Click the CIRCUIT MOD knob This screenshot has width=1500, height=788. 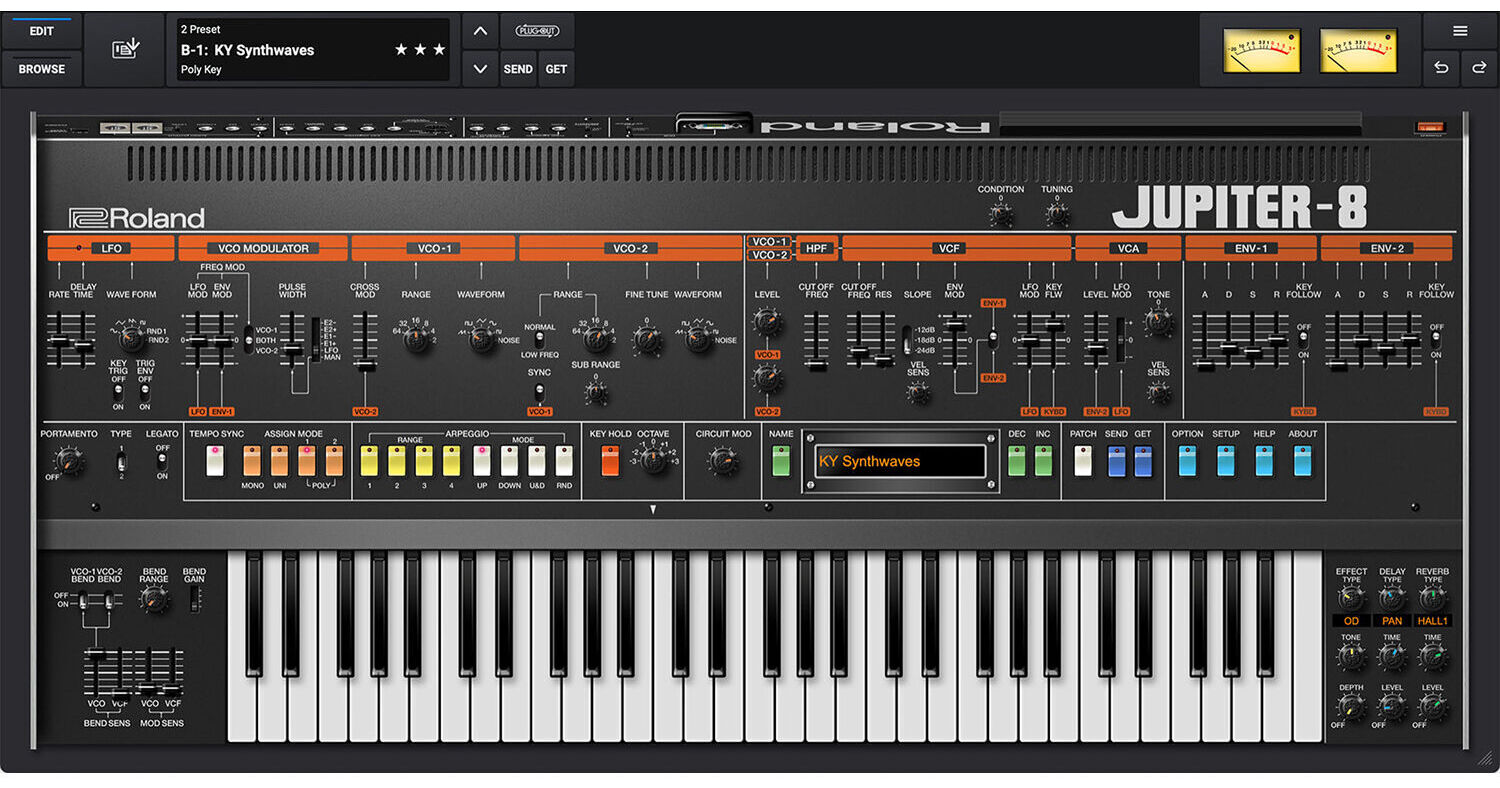[x=721, y=461]
